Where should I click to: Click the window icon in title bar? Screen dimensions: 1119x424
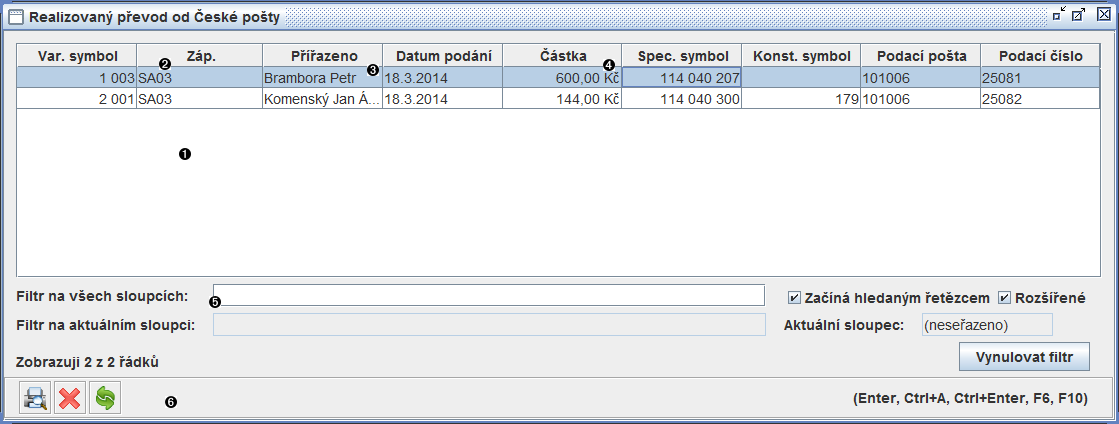click(16, 16)
